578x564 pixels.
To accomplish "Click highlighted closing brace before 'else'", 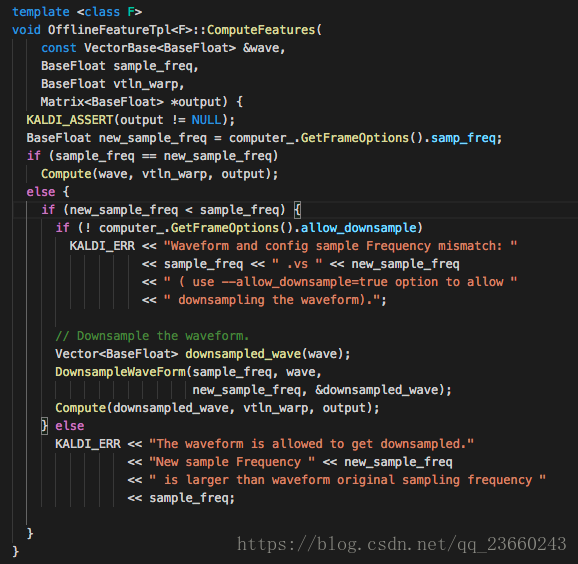I will [44, 426].
